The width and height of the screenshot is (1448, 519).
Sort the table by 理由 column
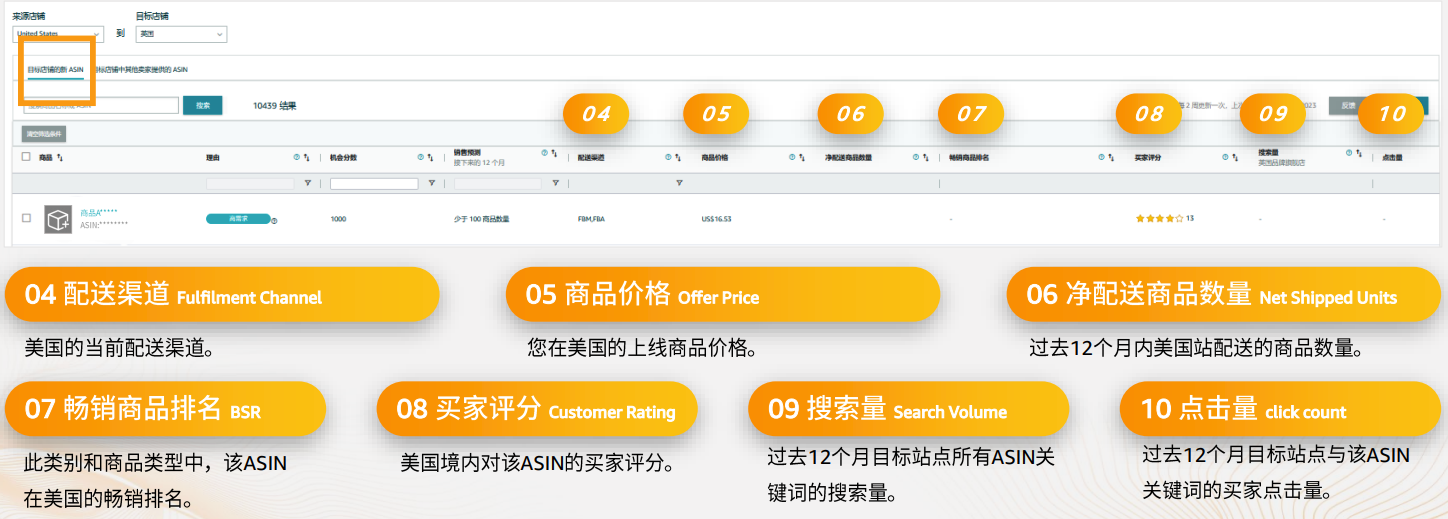(306, 158)
